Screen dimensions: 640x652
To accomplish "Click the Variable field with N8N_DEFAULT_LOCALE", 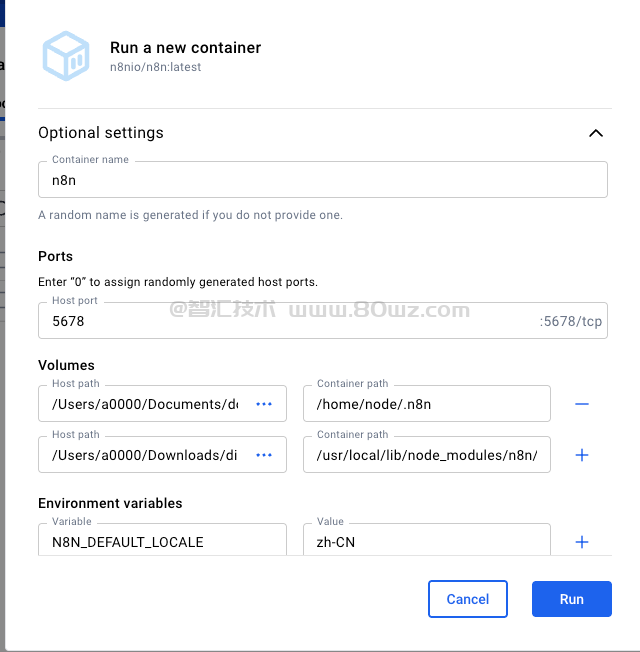I will coord(162,542).
